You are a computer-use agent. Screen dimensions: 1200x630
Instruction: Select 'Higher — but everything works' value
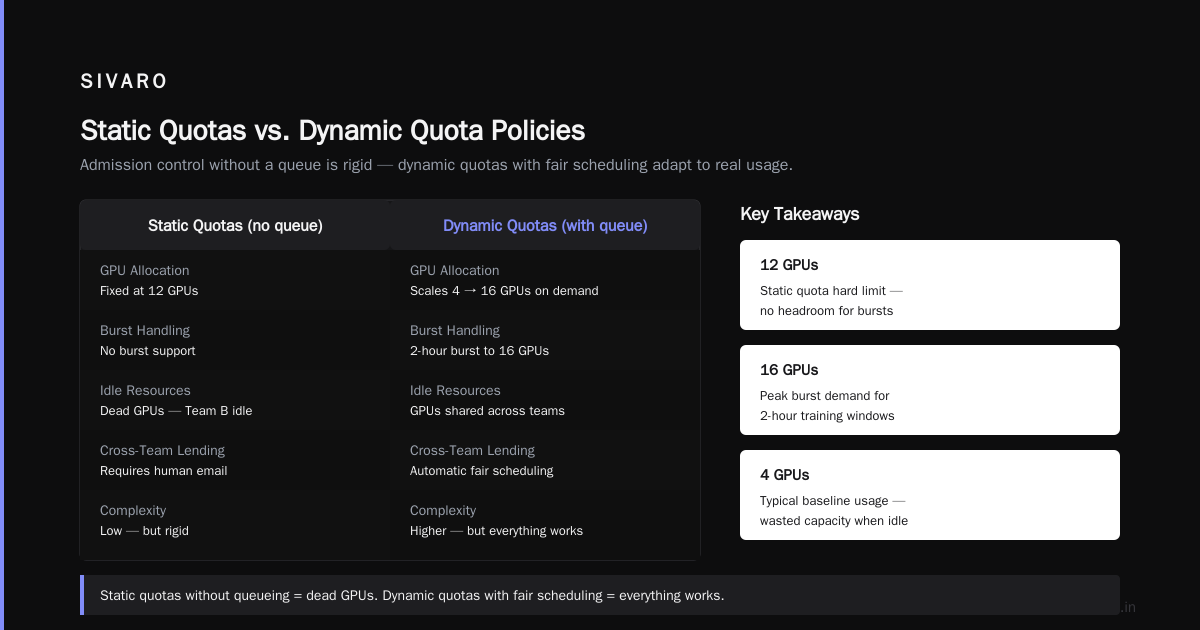(x=496, y=531)
